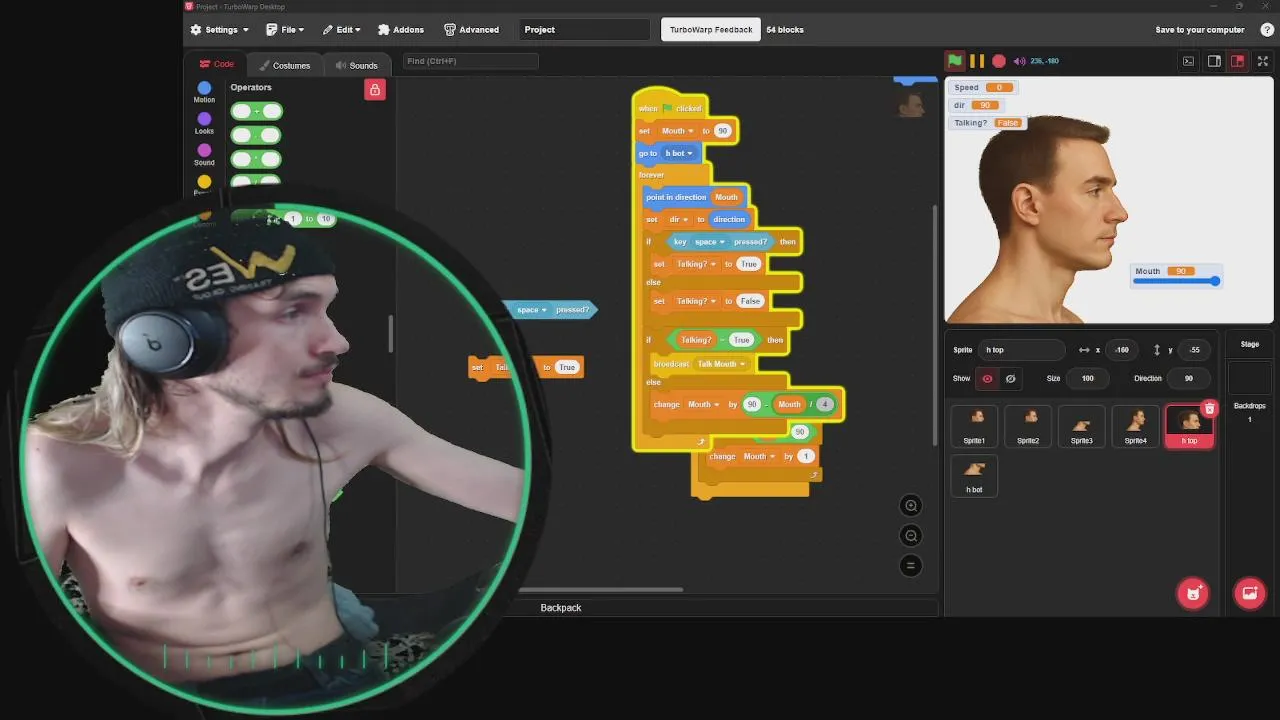Select the Sound block category
This screenshot has height=720, width=1280.
point(204,155)
